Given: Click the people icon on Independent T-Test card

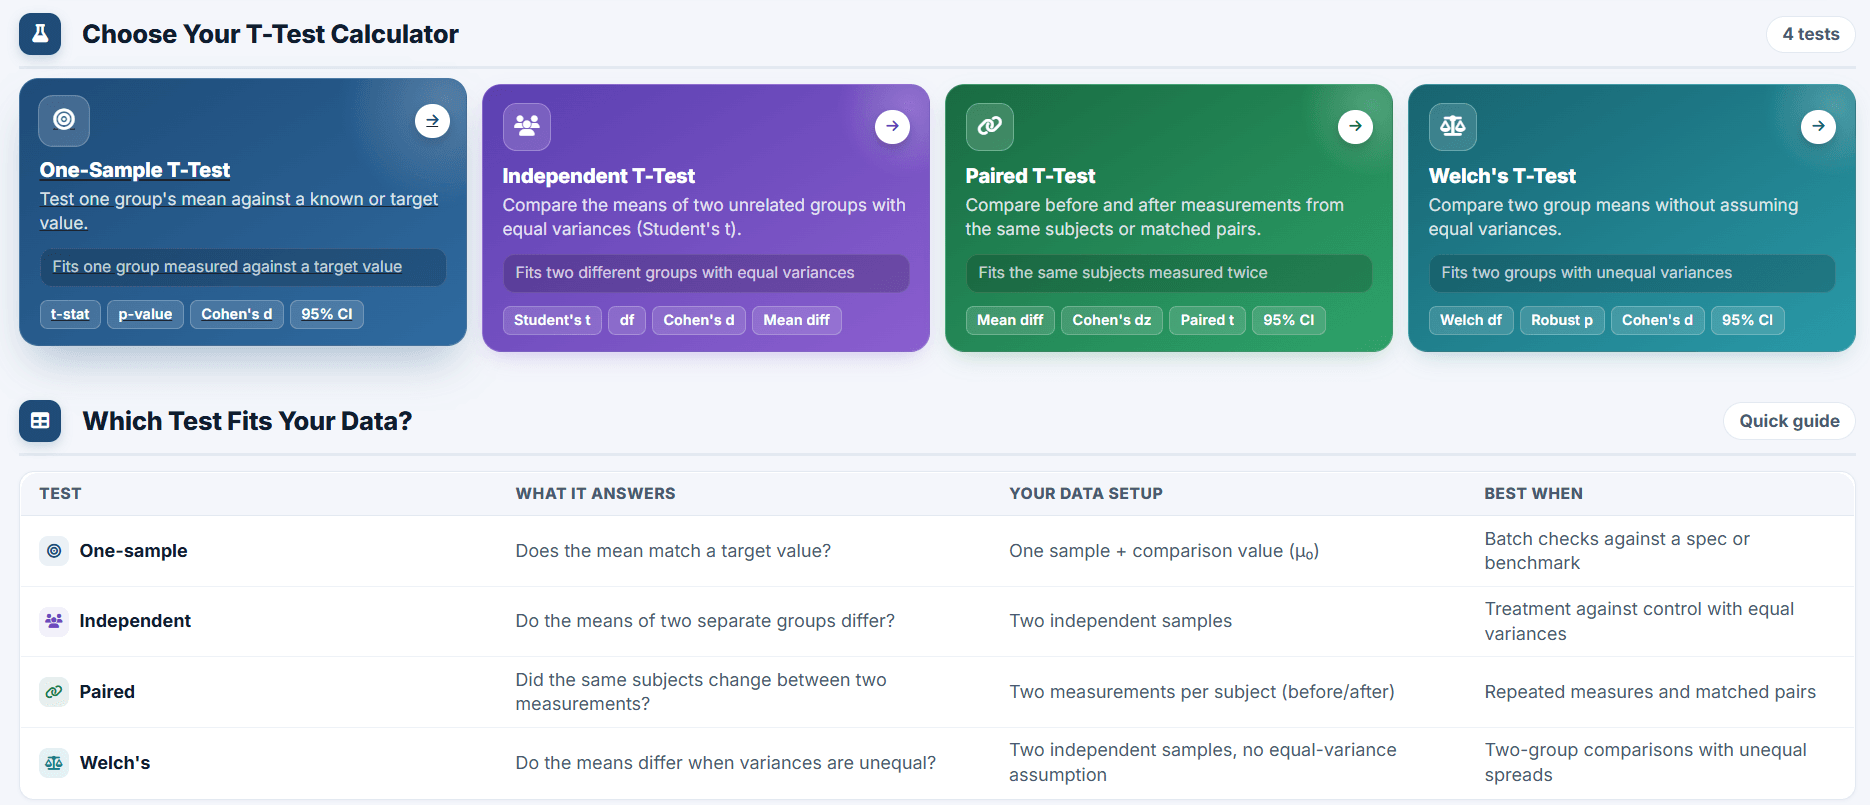Looking at the screenshot, I should click(527, 126).
